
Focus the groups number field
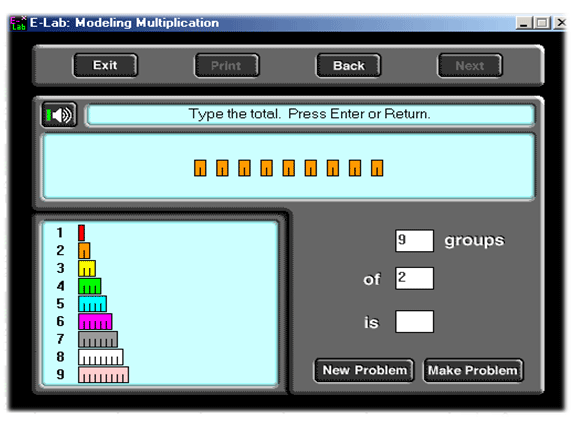[414, 241]
